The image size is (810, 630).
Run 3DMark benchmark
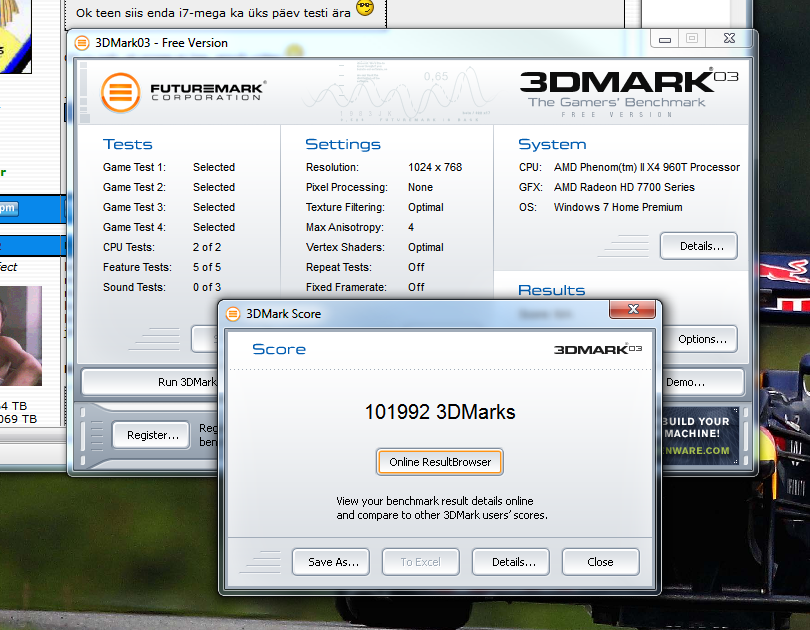tap(150, 382)
